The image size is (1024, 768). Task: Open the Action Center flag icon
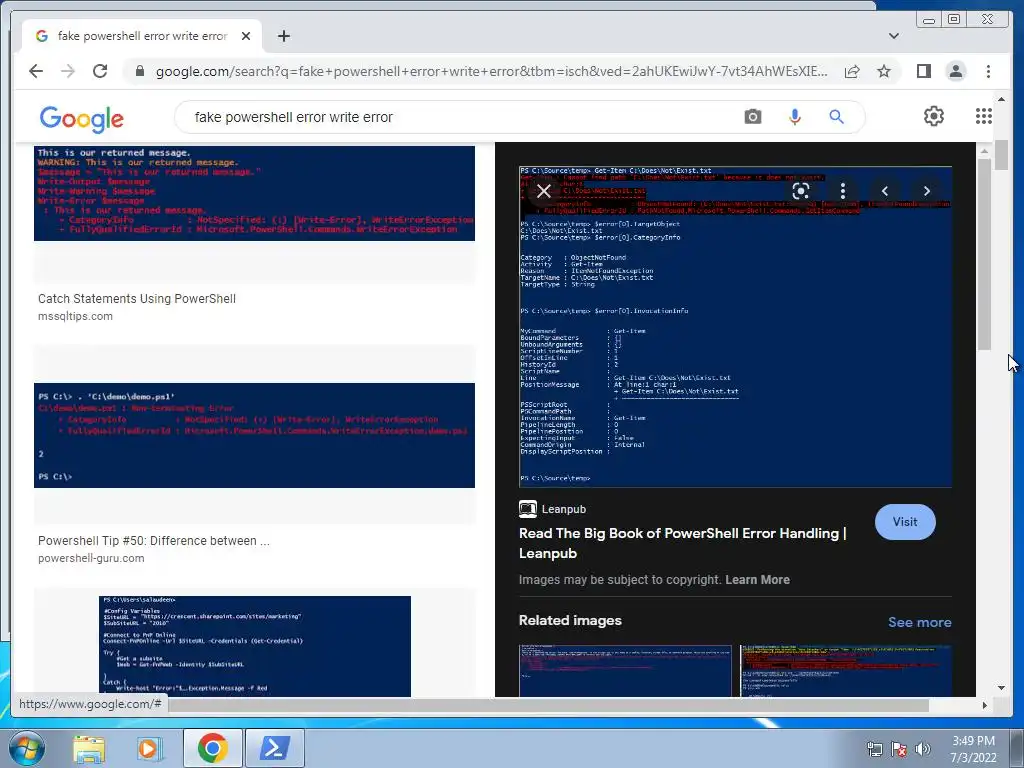(x=899, y=749)
